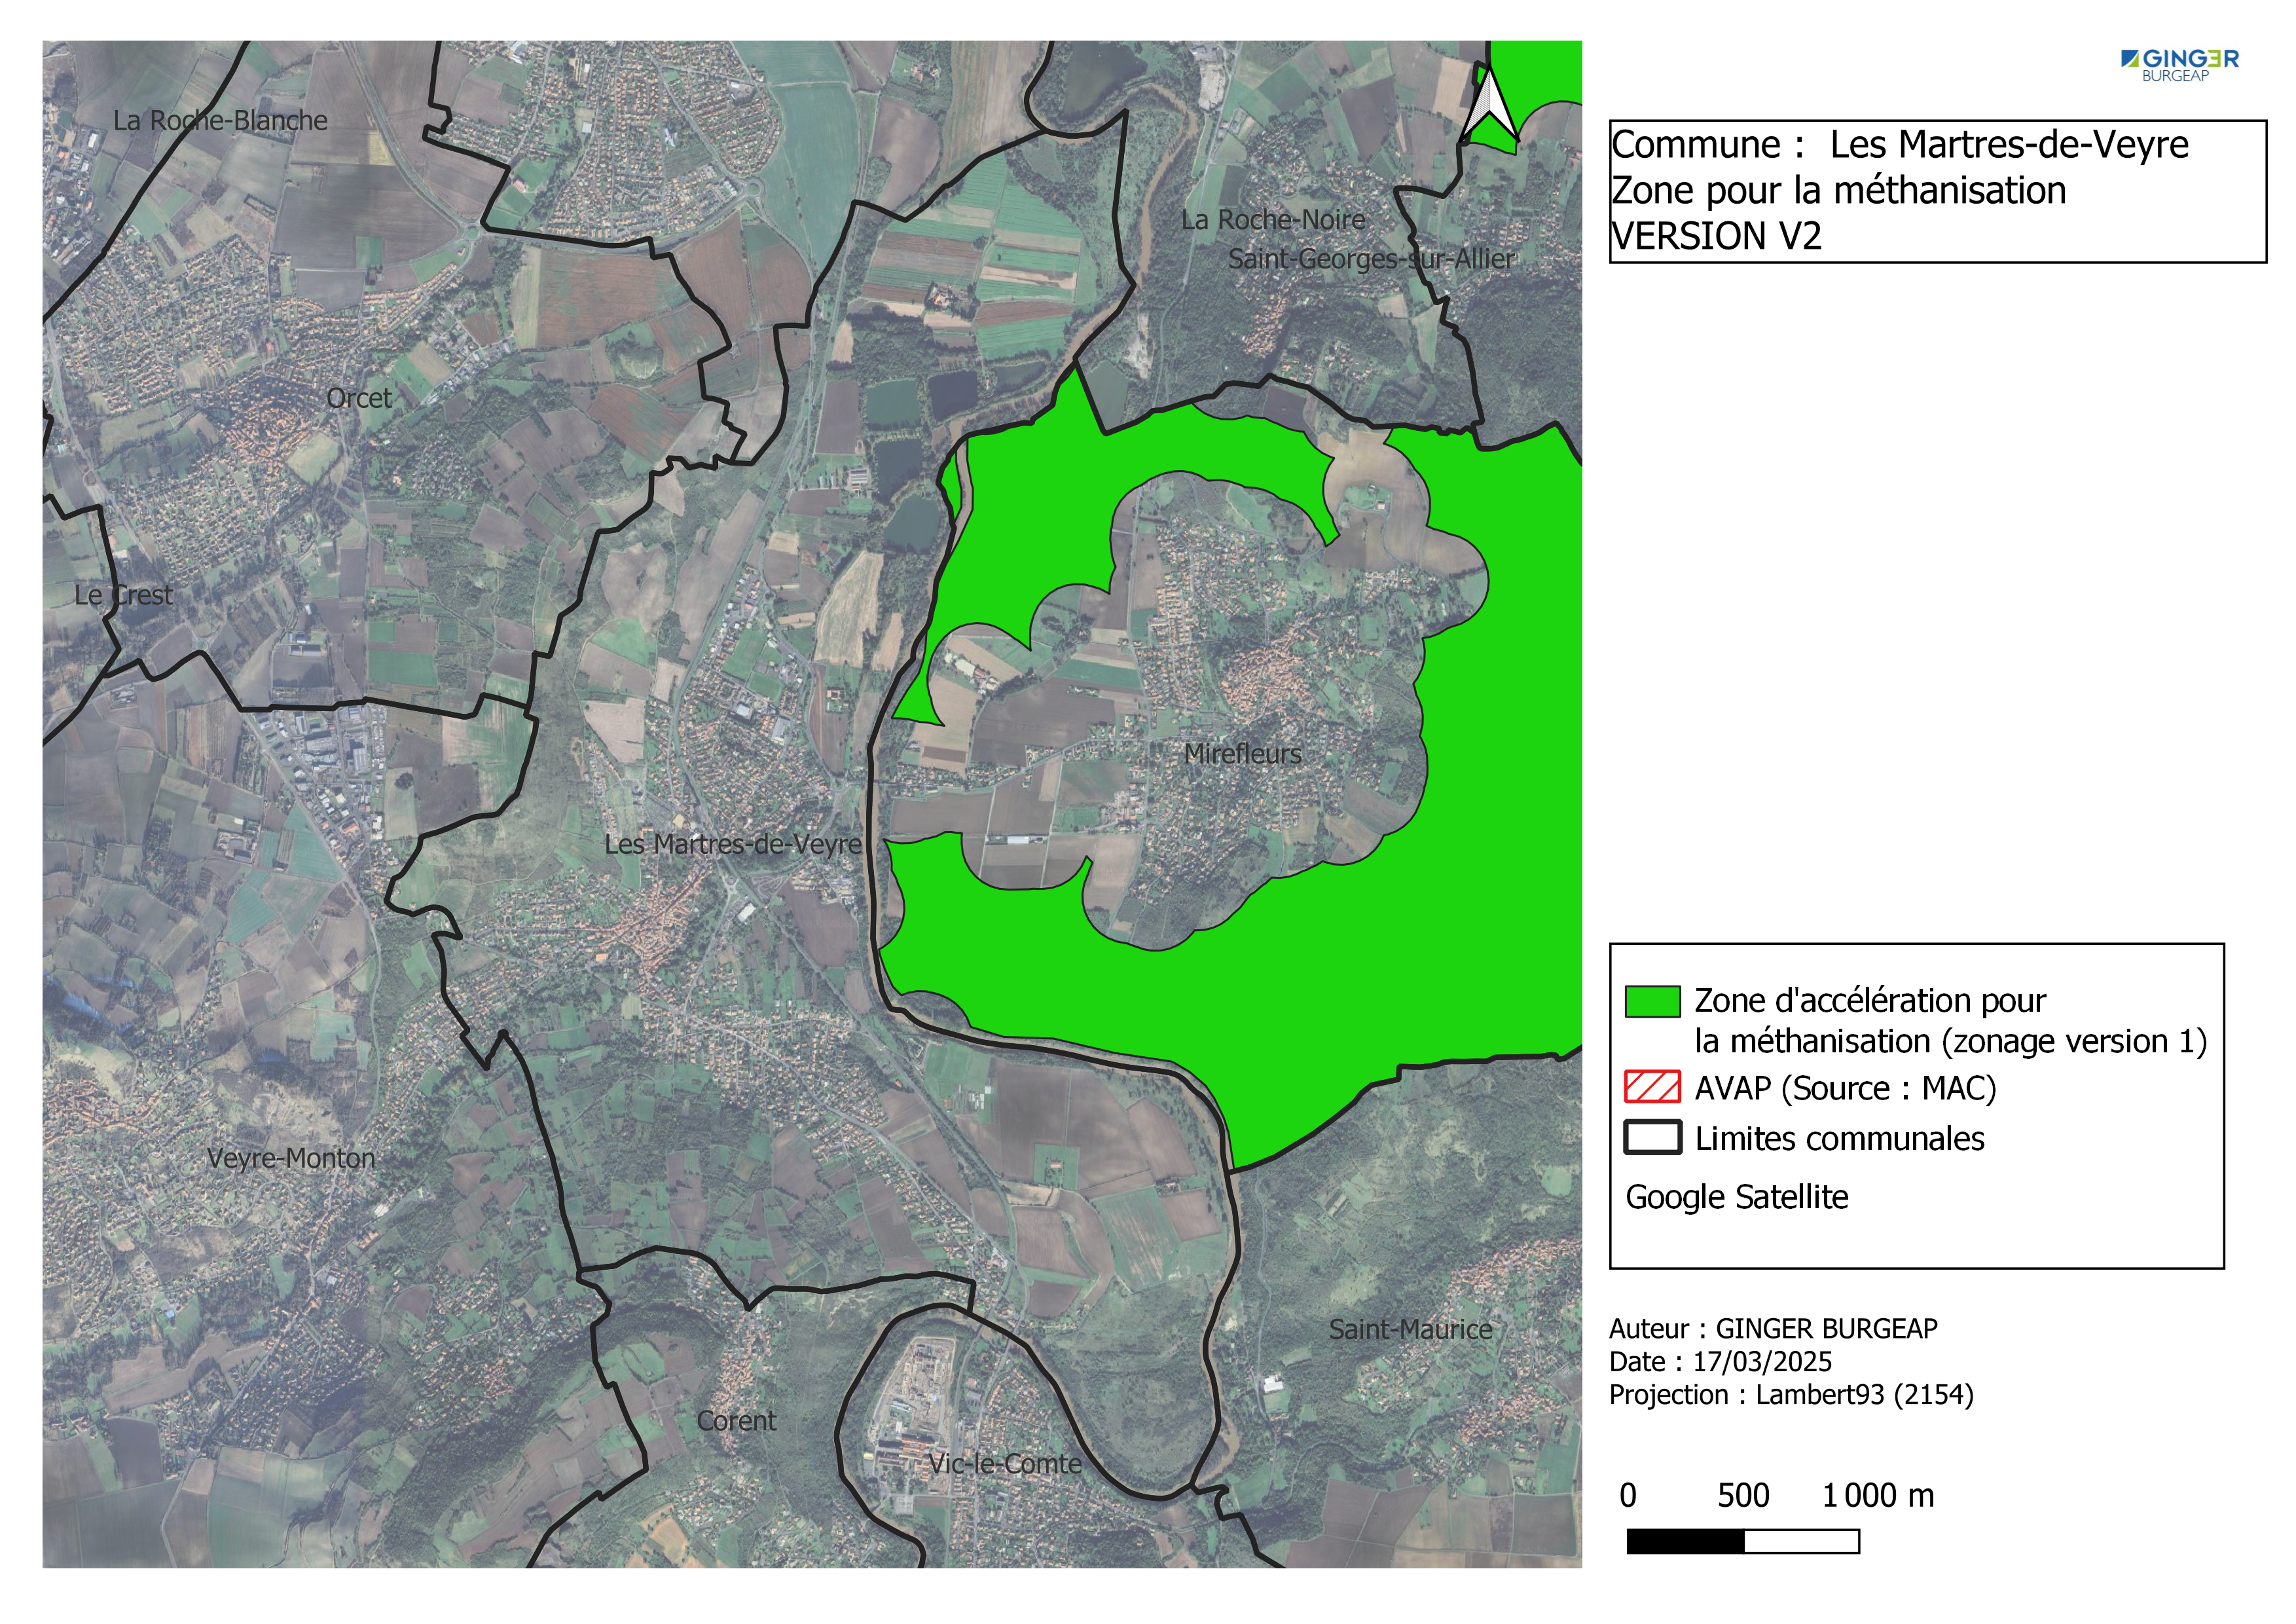Viewport: 2296px width, 1624px height.
Task: Click the '1 000 m' scale label
Action: coord(1877,1496)
